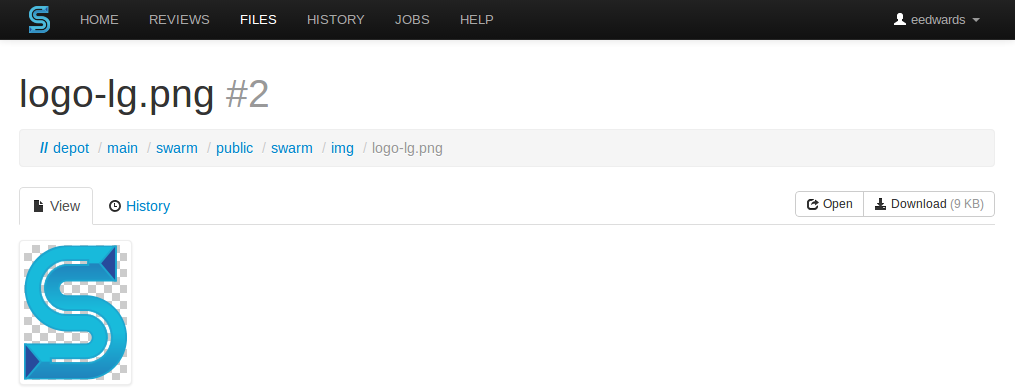
Task: Click the Download (9 KB) button
Action: (x=929, y=204)
